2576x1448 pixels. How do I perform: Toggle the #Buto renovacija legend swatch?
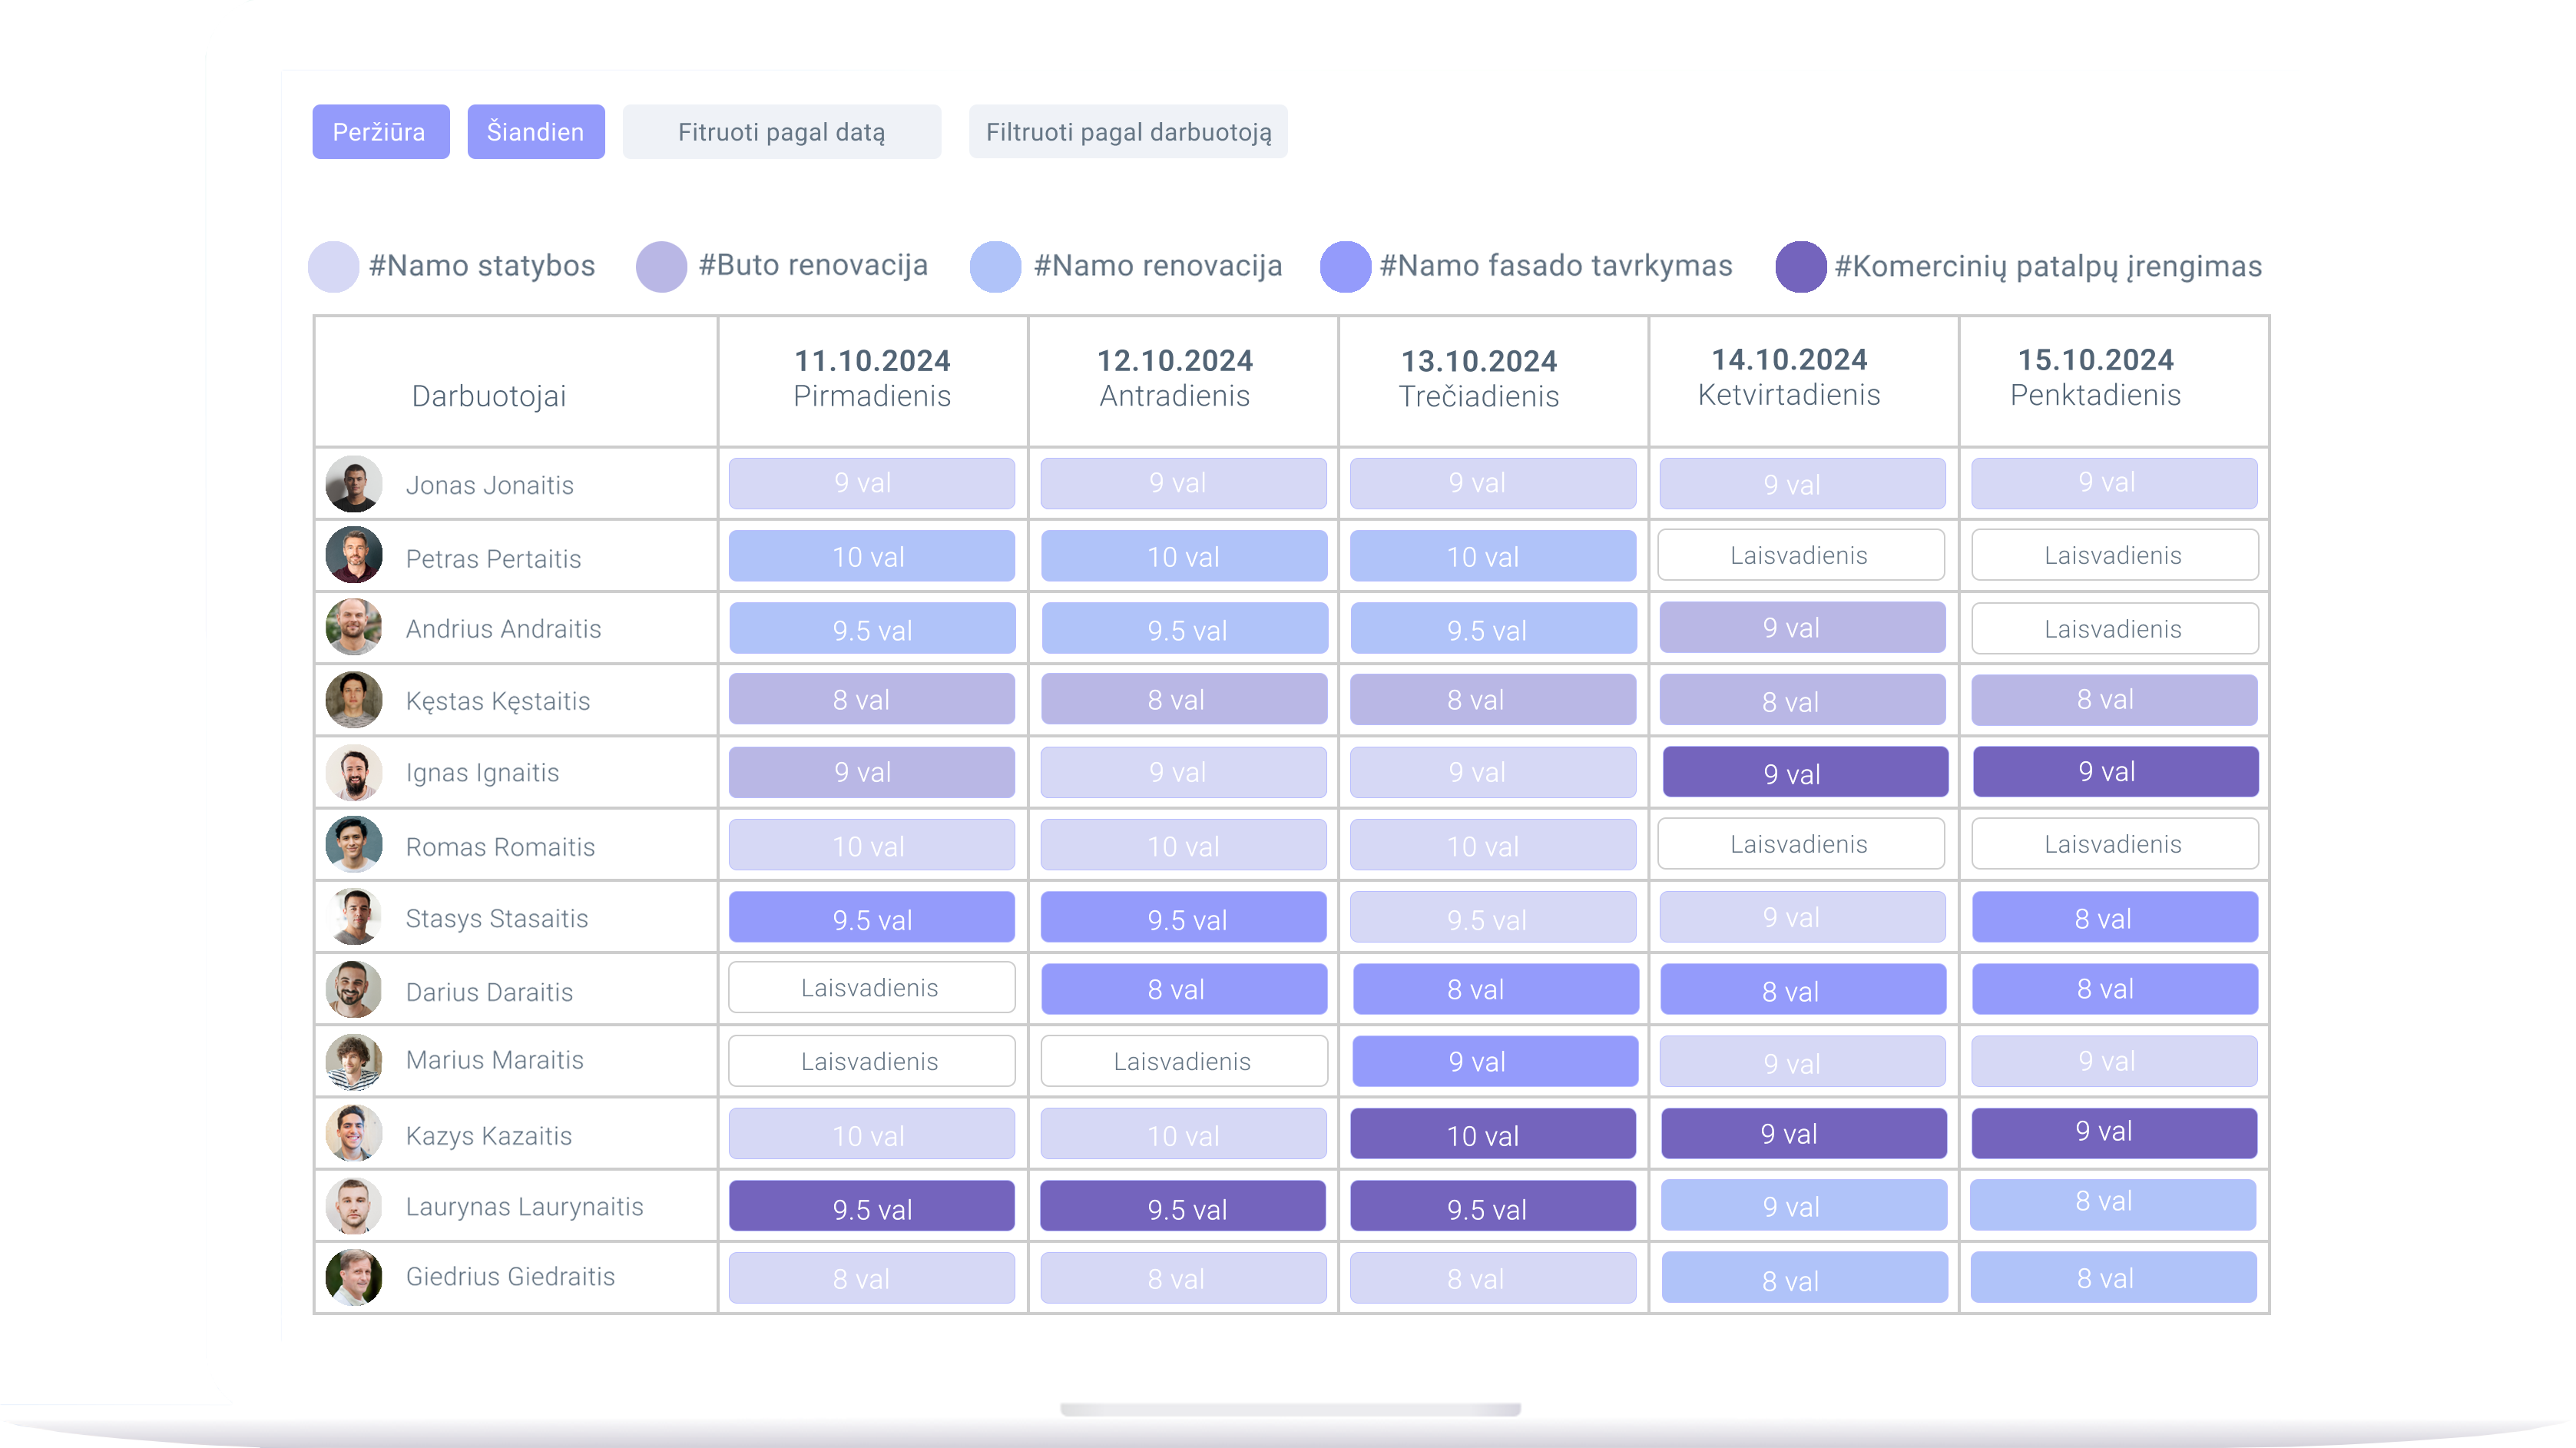click(x=661, y=266)
